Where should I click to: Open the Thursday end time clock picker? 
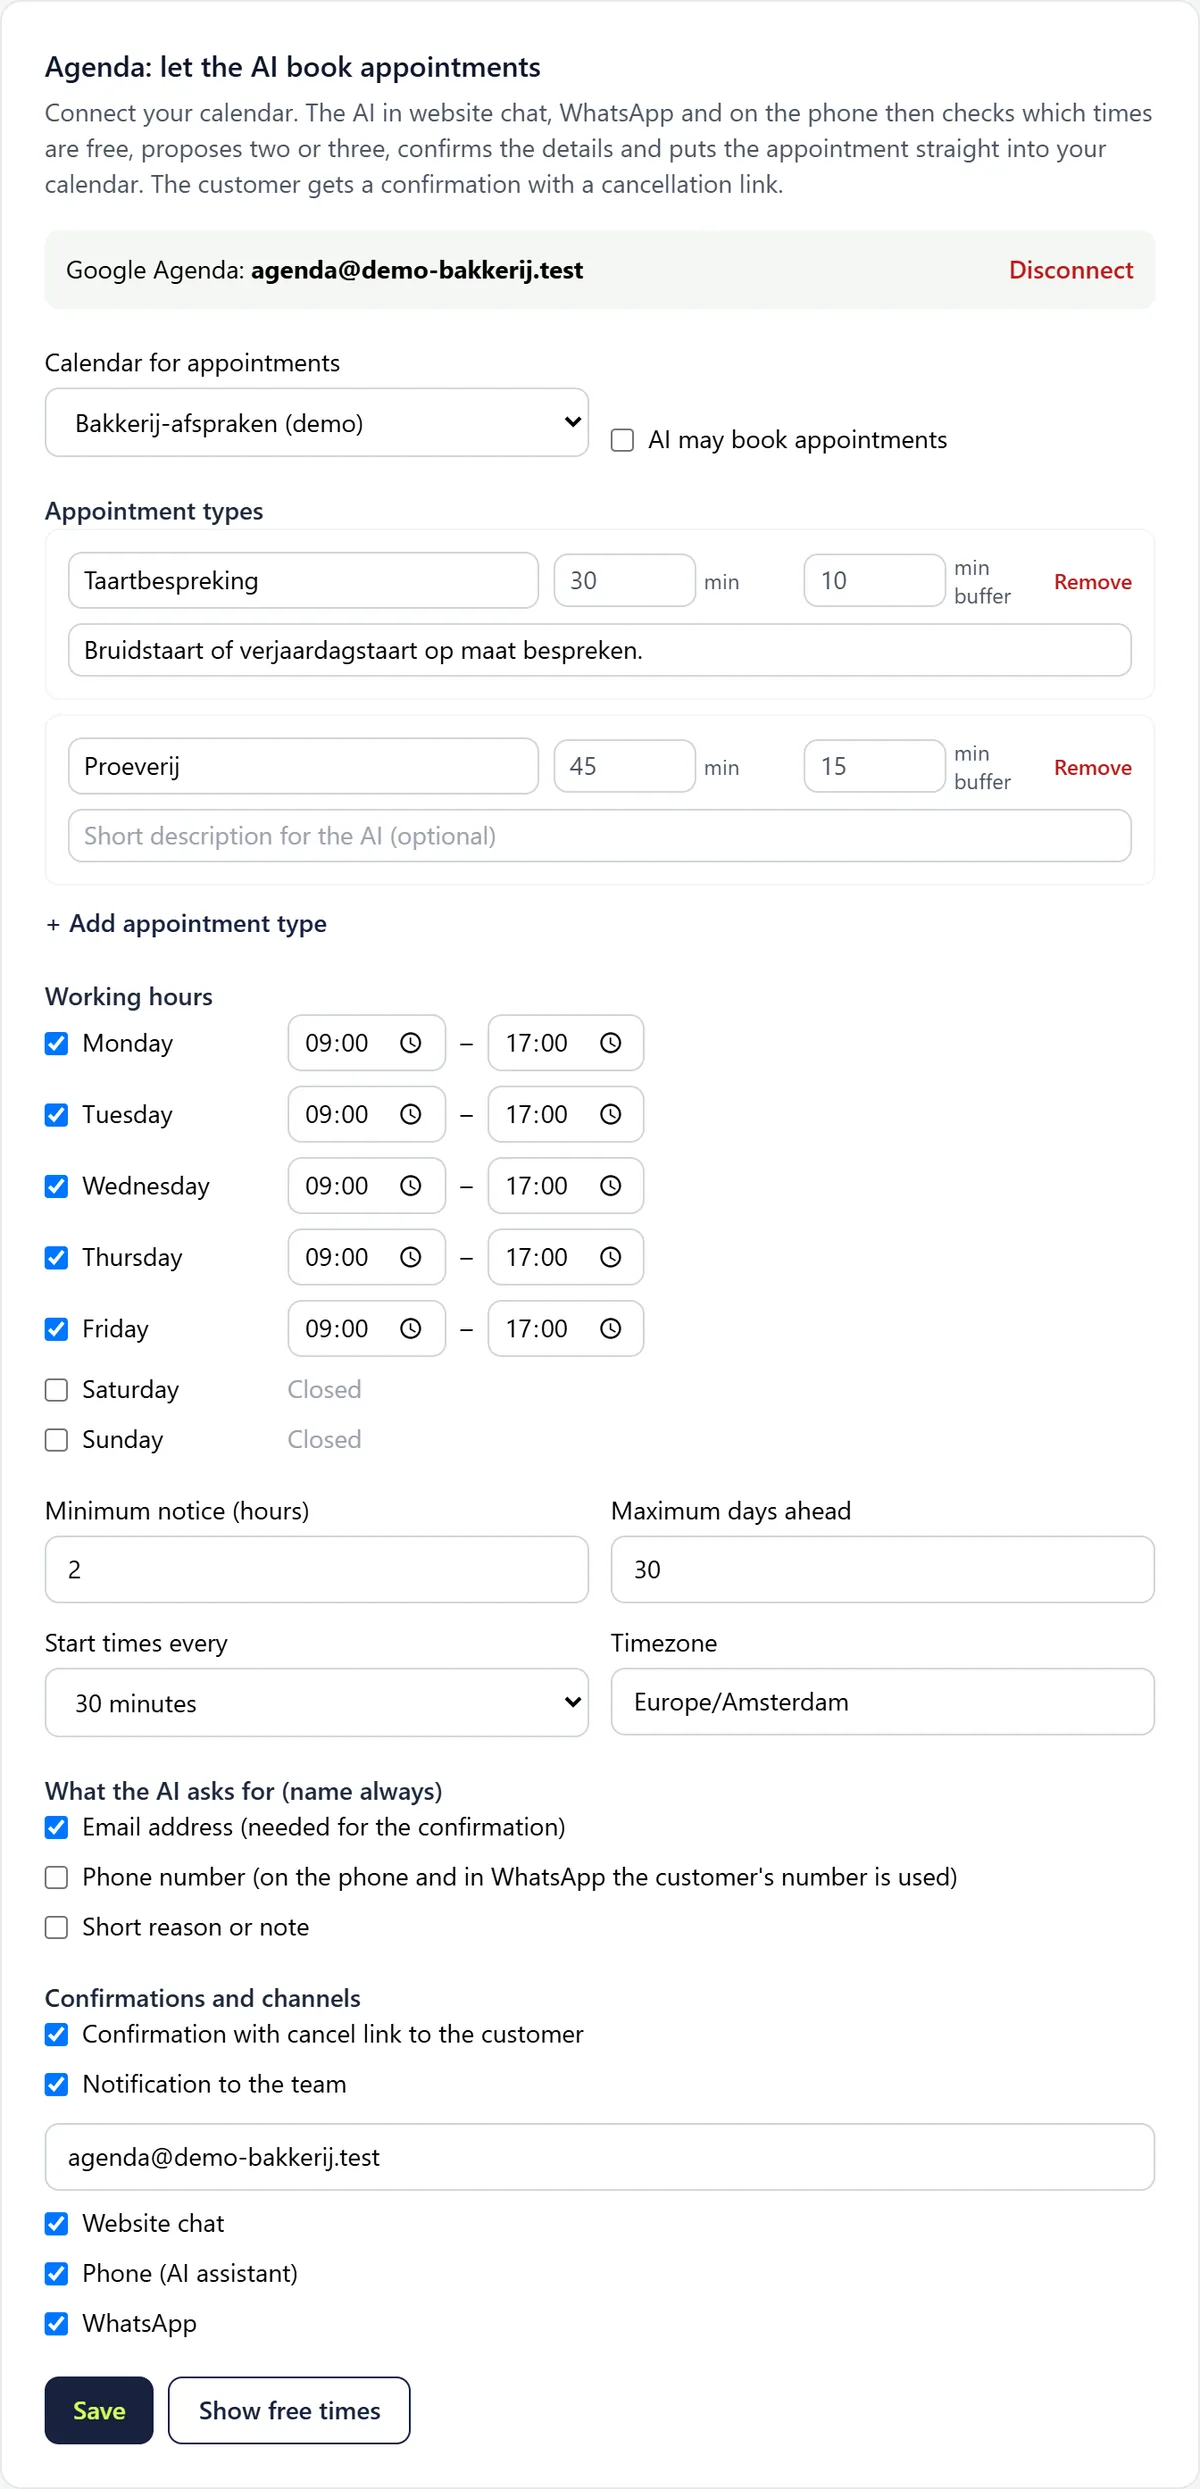point(610,1257)
